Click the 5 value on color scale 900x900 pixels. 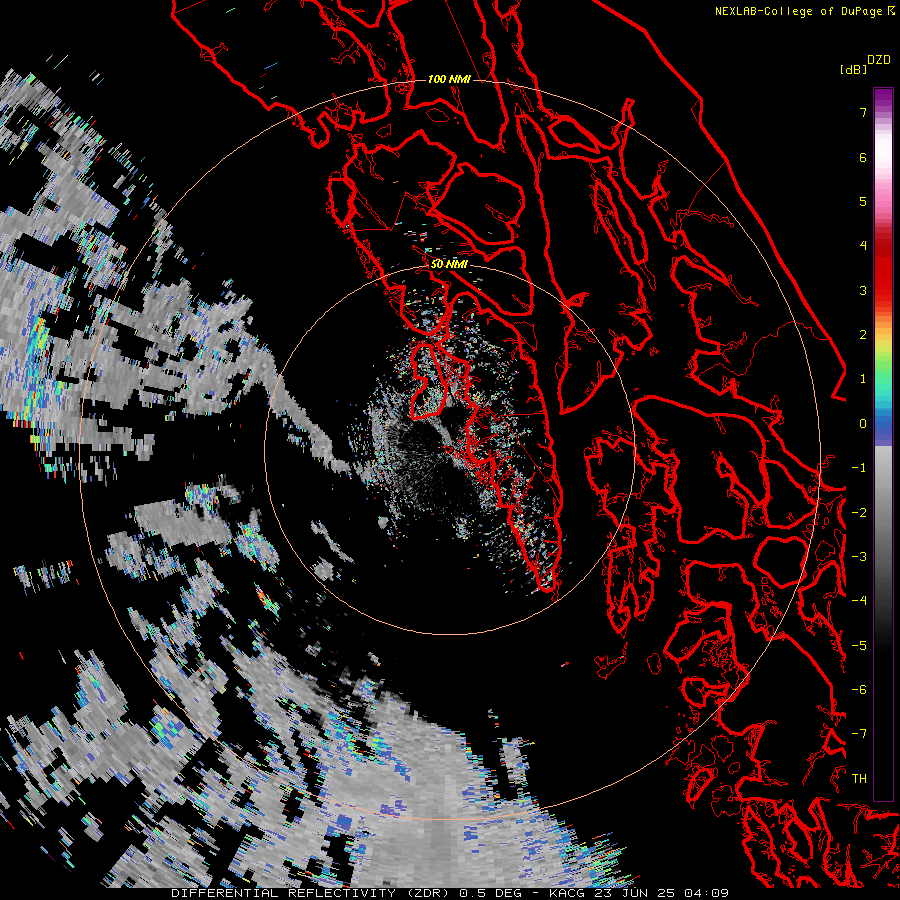[x=863, y=201]
